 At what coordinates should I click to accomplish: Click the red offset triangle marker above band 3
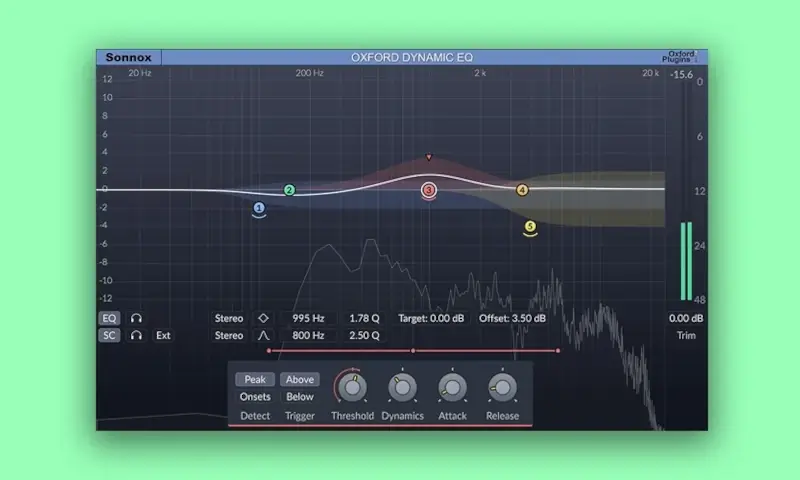coord(429,157)
